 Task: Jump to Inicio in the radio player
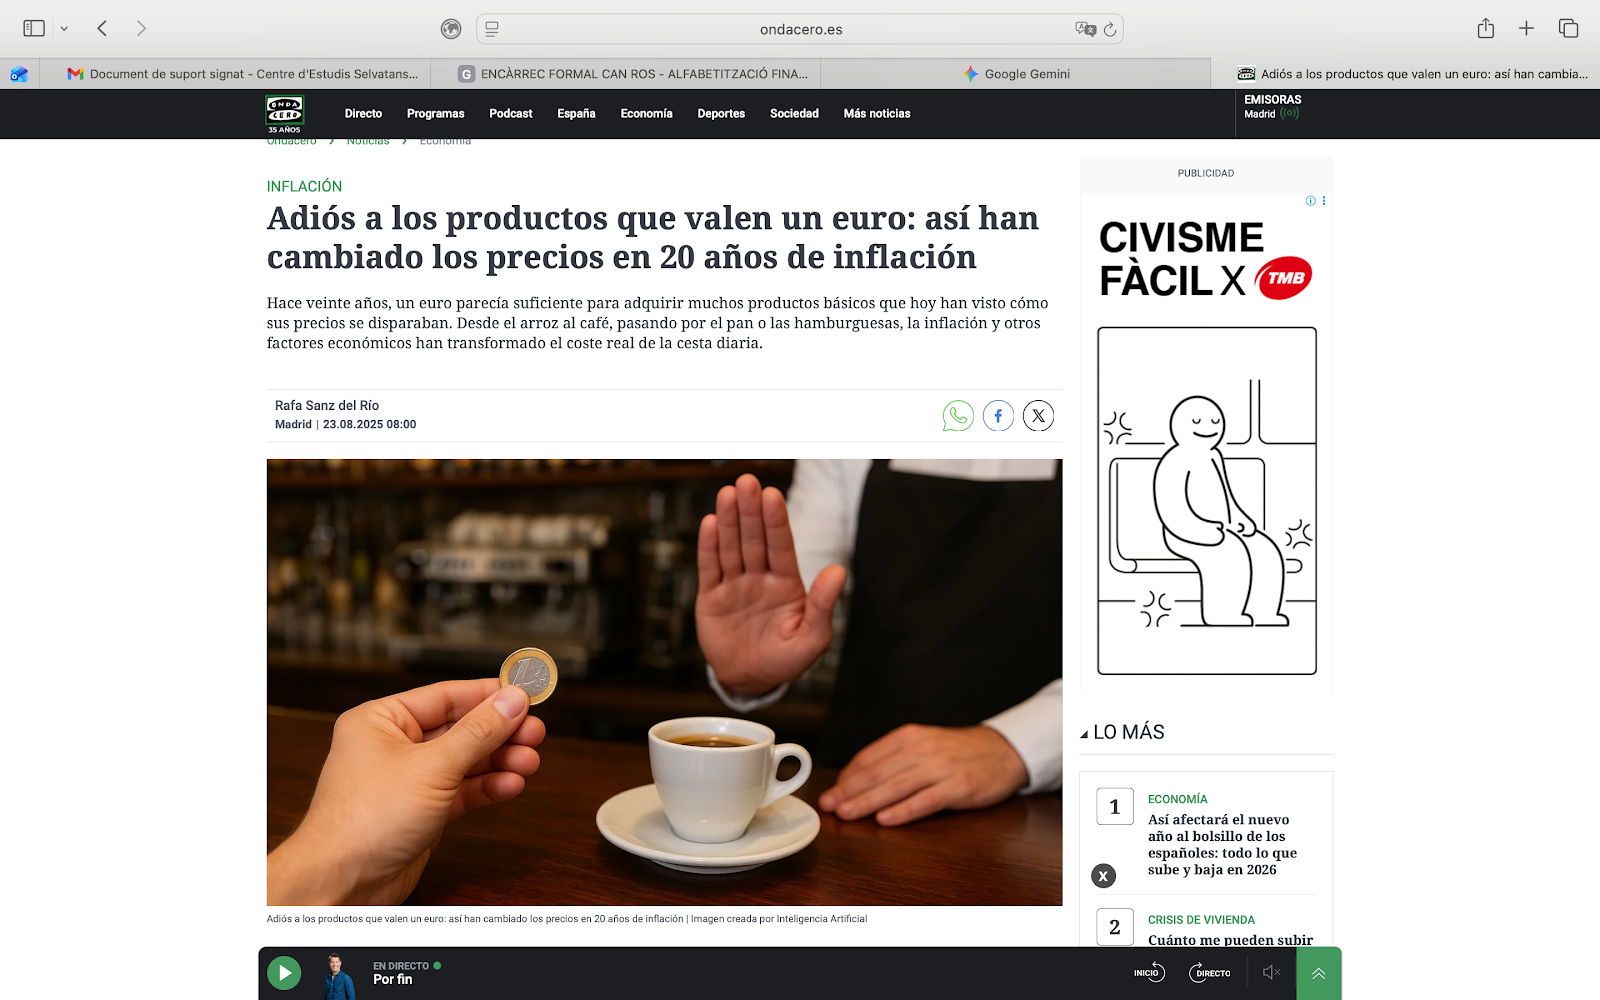pos(1150,972)
